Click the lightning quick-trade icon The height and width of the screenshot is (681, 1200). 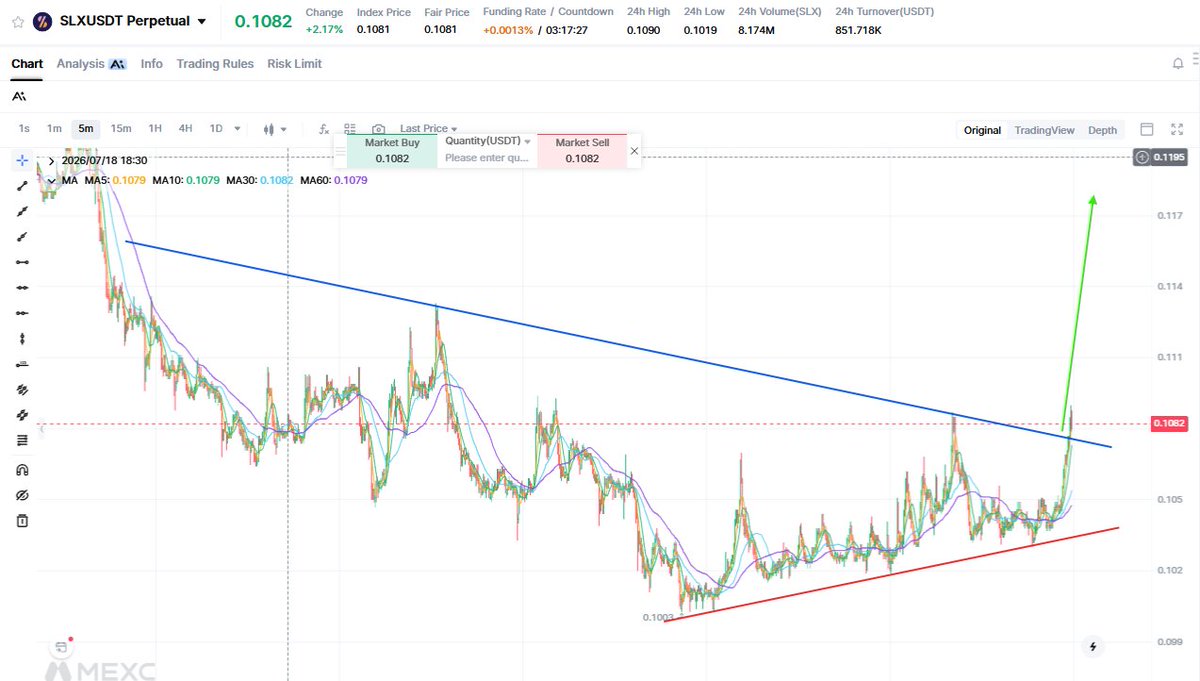(x=1093, y=647)
